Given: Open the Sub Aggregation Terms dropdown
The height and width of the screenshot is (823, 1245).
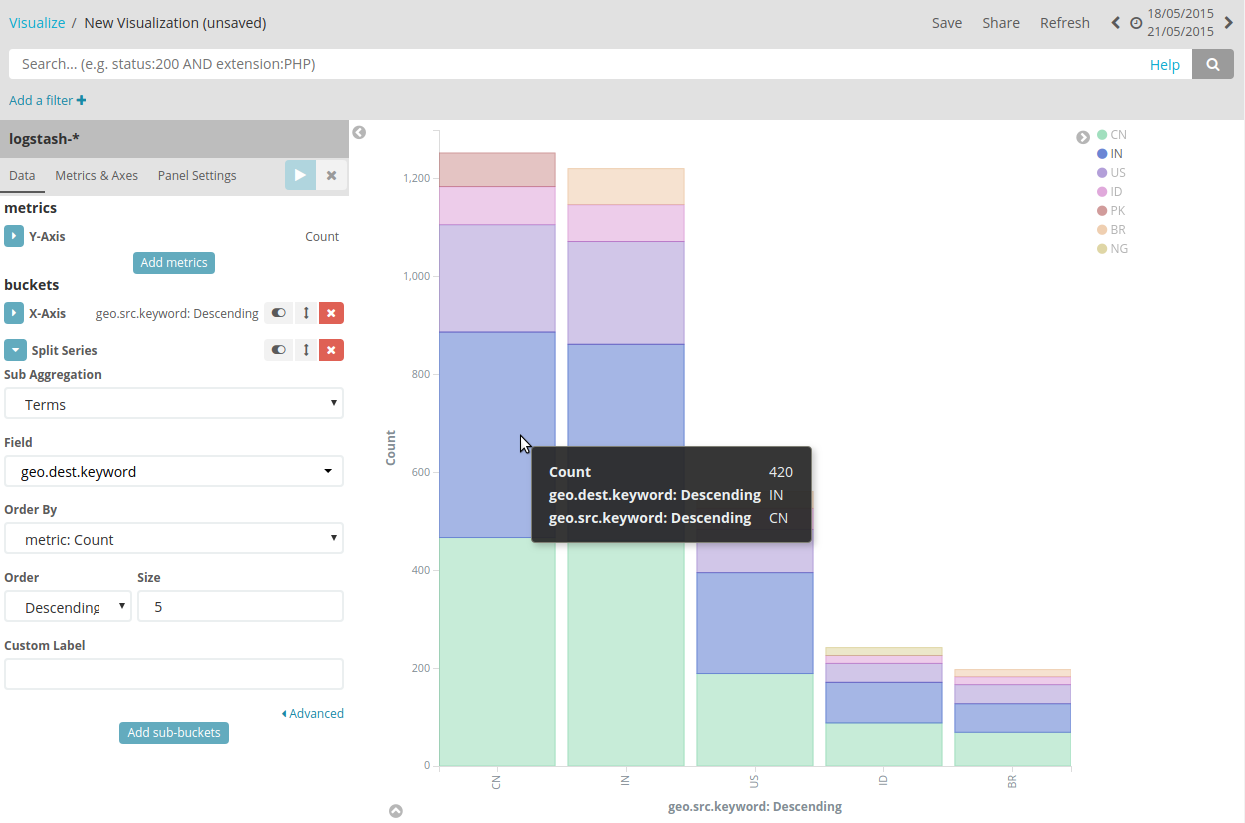Looking at the screenshot, I should tap(174, 404).
